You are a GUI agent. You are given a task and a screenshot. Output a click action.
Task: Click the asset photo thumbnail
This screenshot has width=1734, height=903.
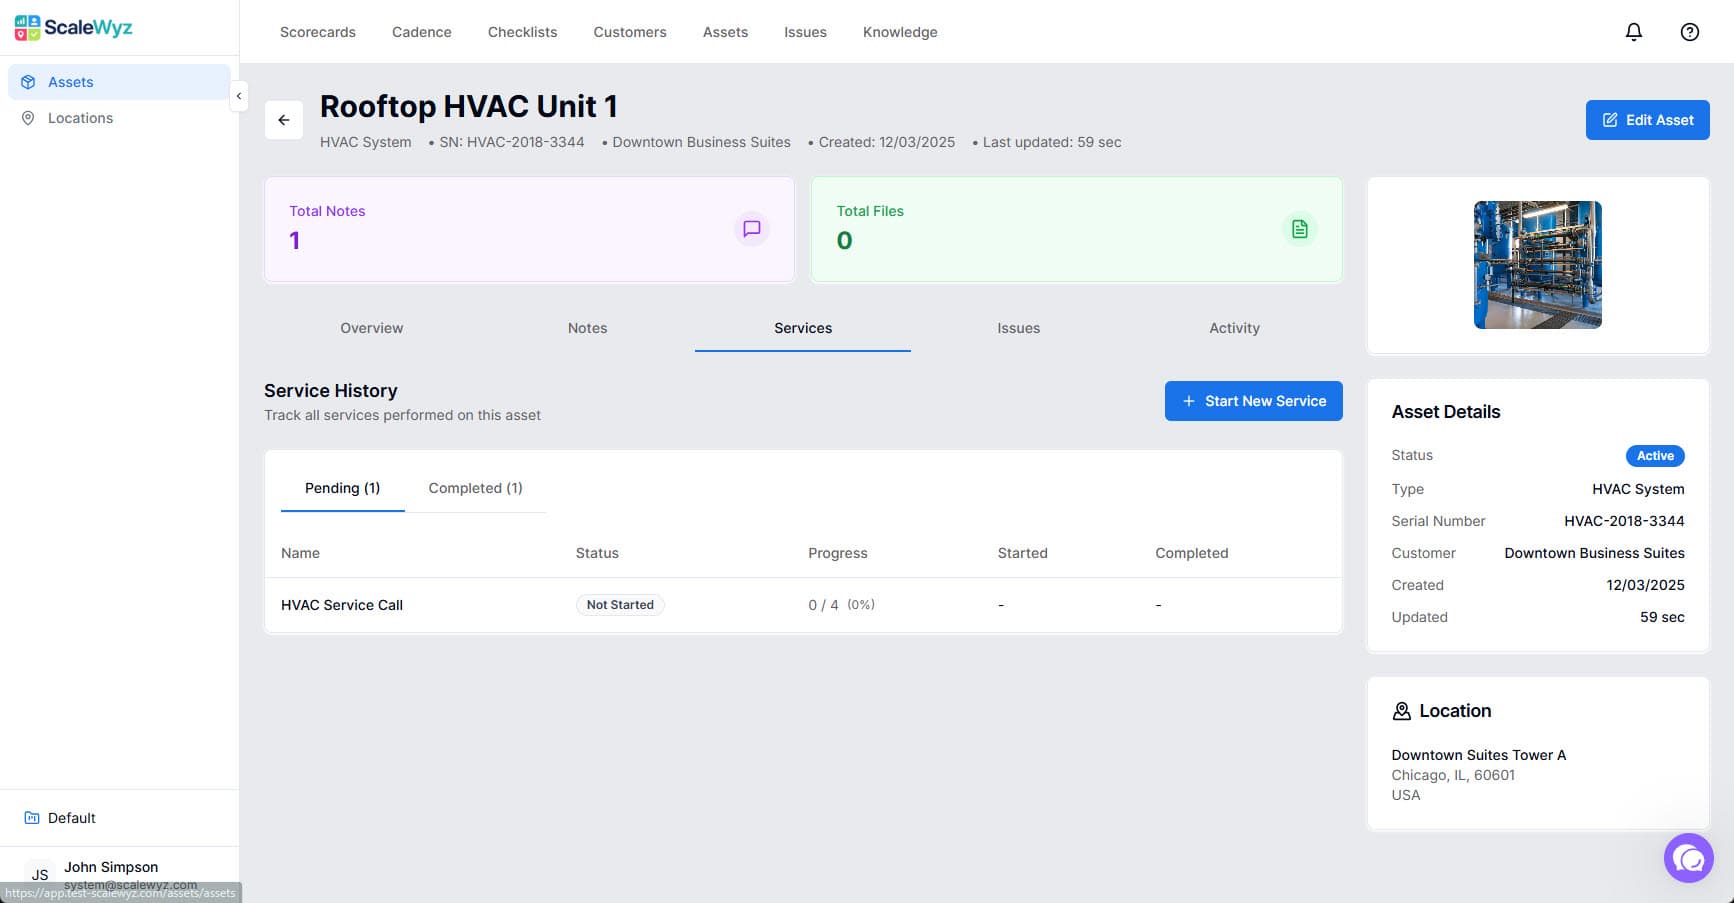(x=1537, y=265)
